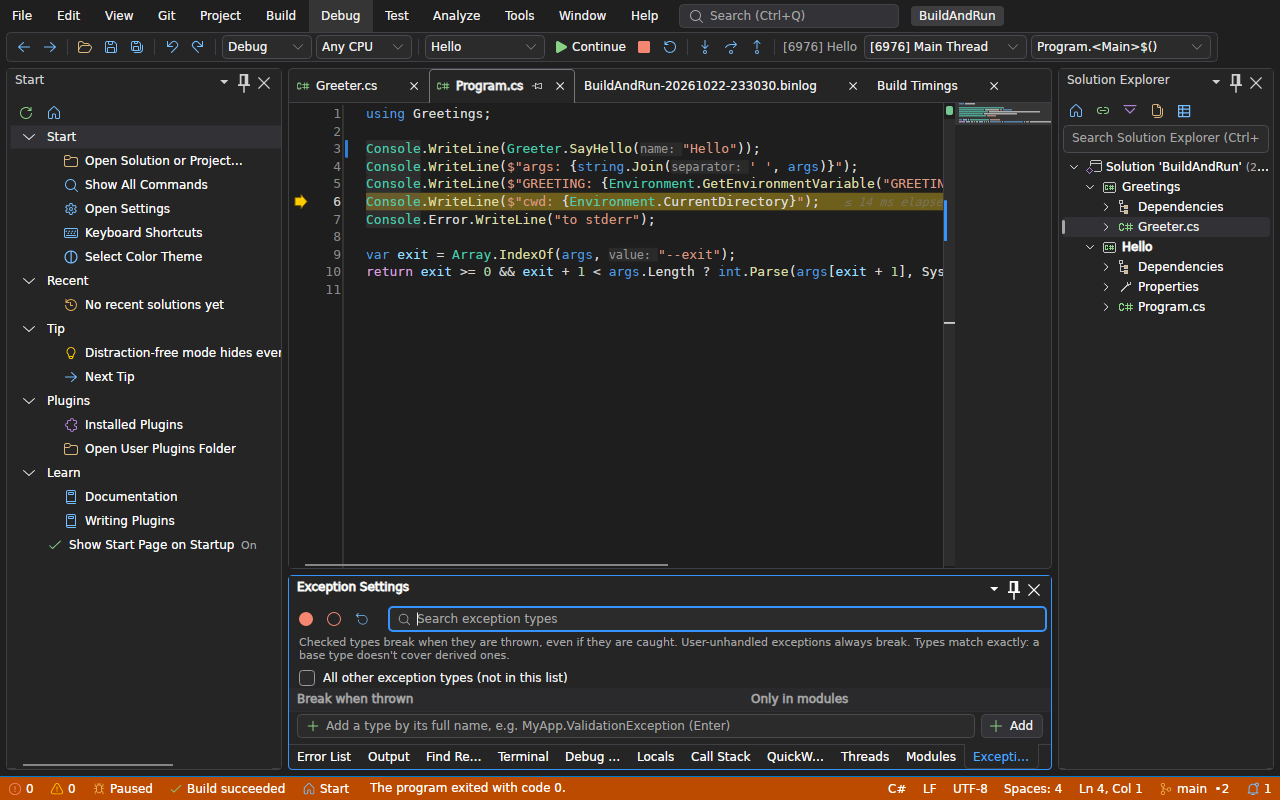Open the Main Thread selector dropdown
The image size is (1280, 800).
click(x=946, y=47)
